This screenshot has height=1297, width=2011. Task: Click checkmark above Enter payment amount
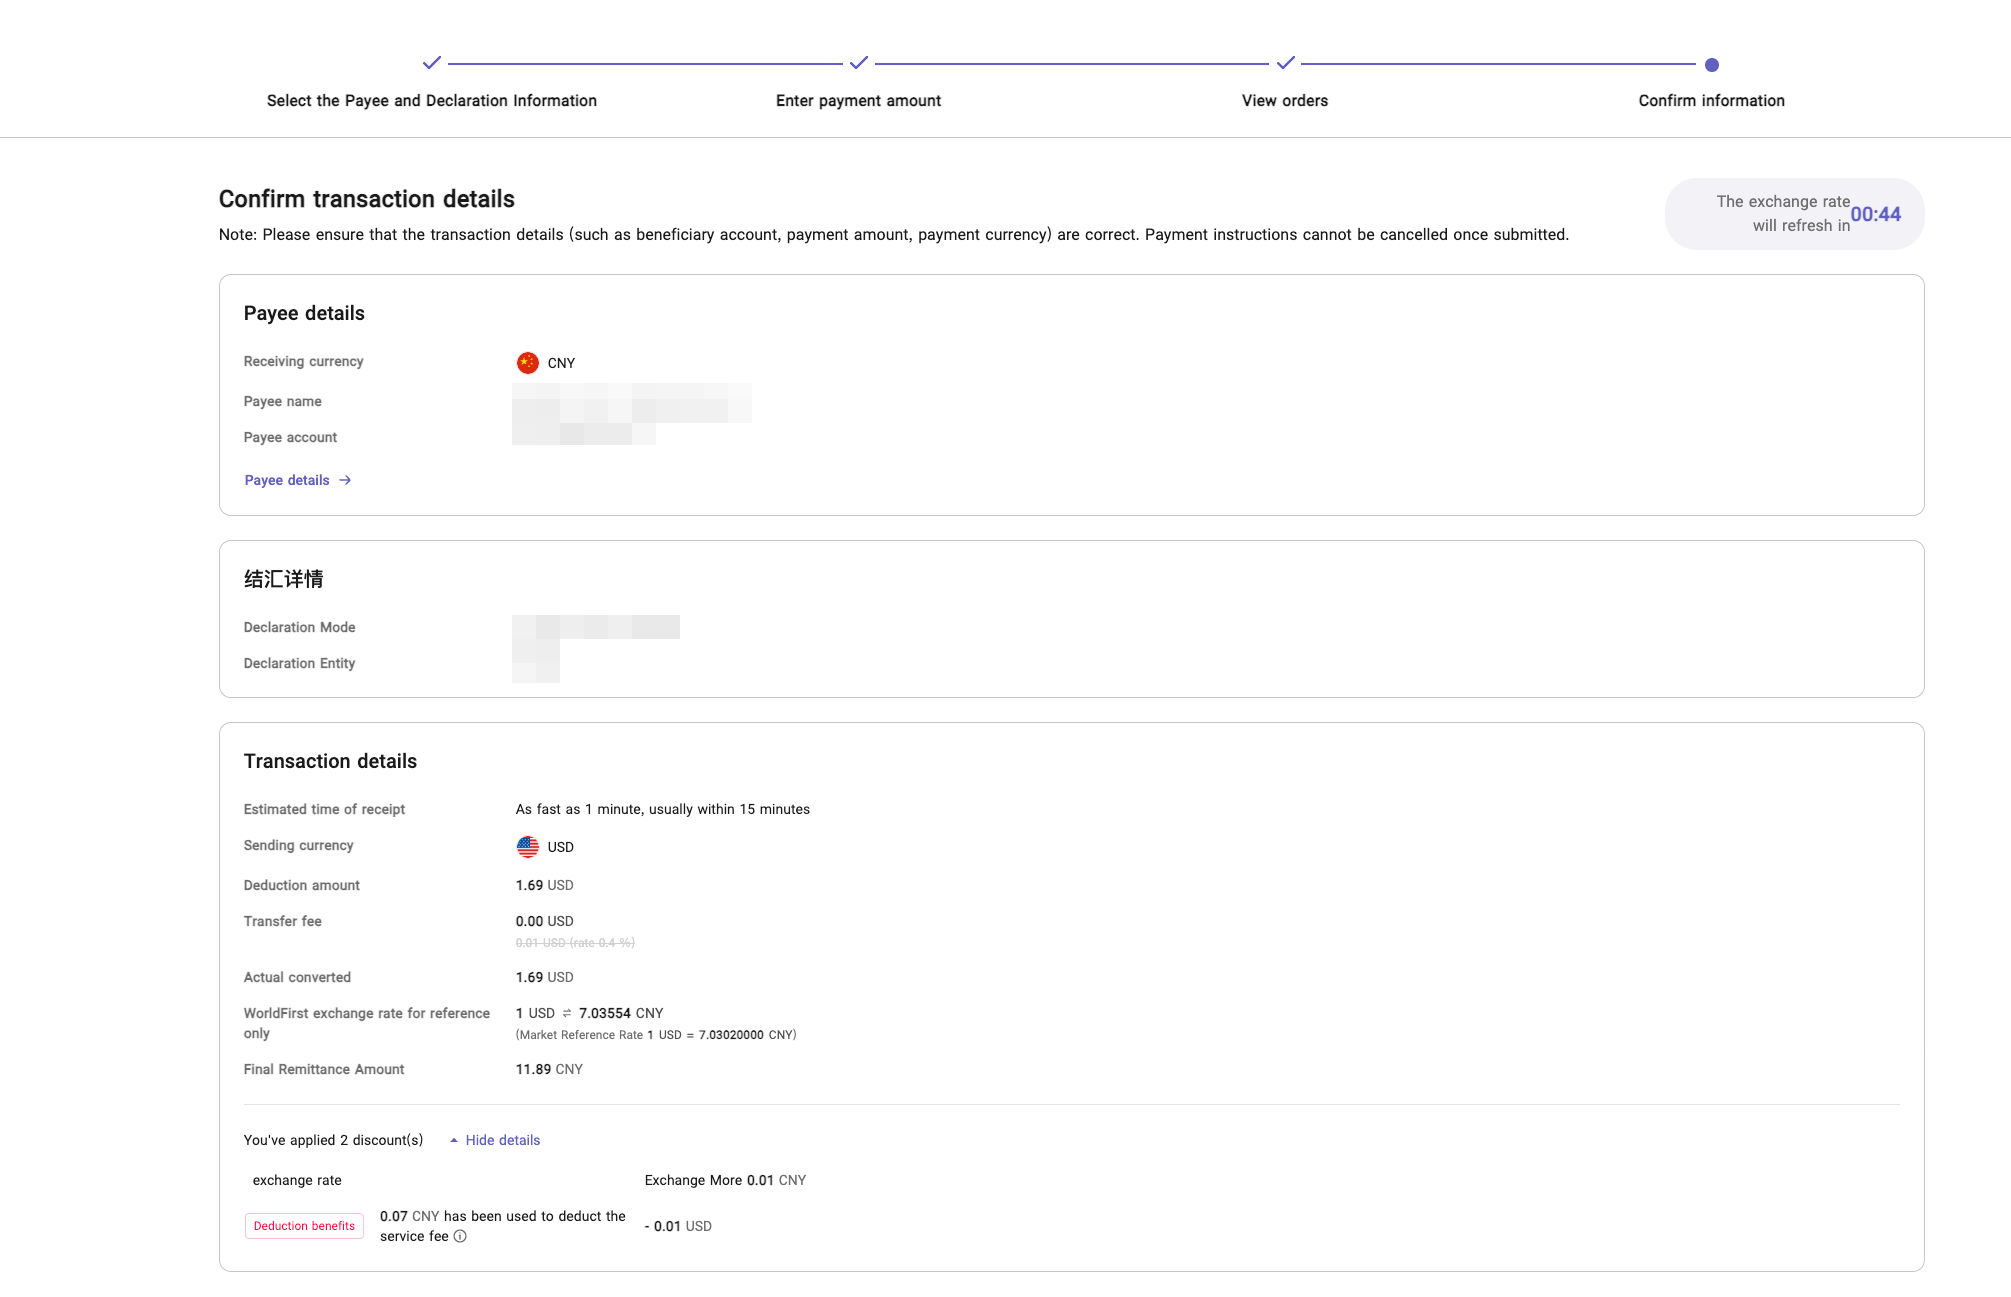click(x=858, y=63)
